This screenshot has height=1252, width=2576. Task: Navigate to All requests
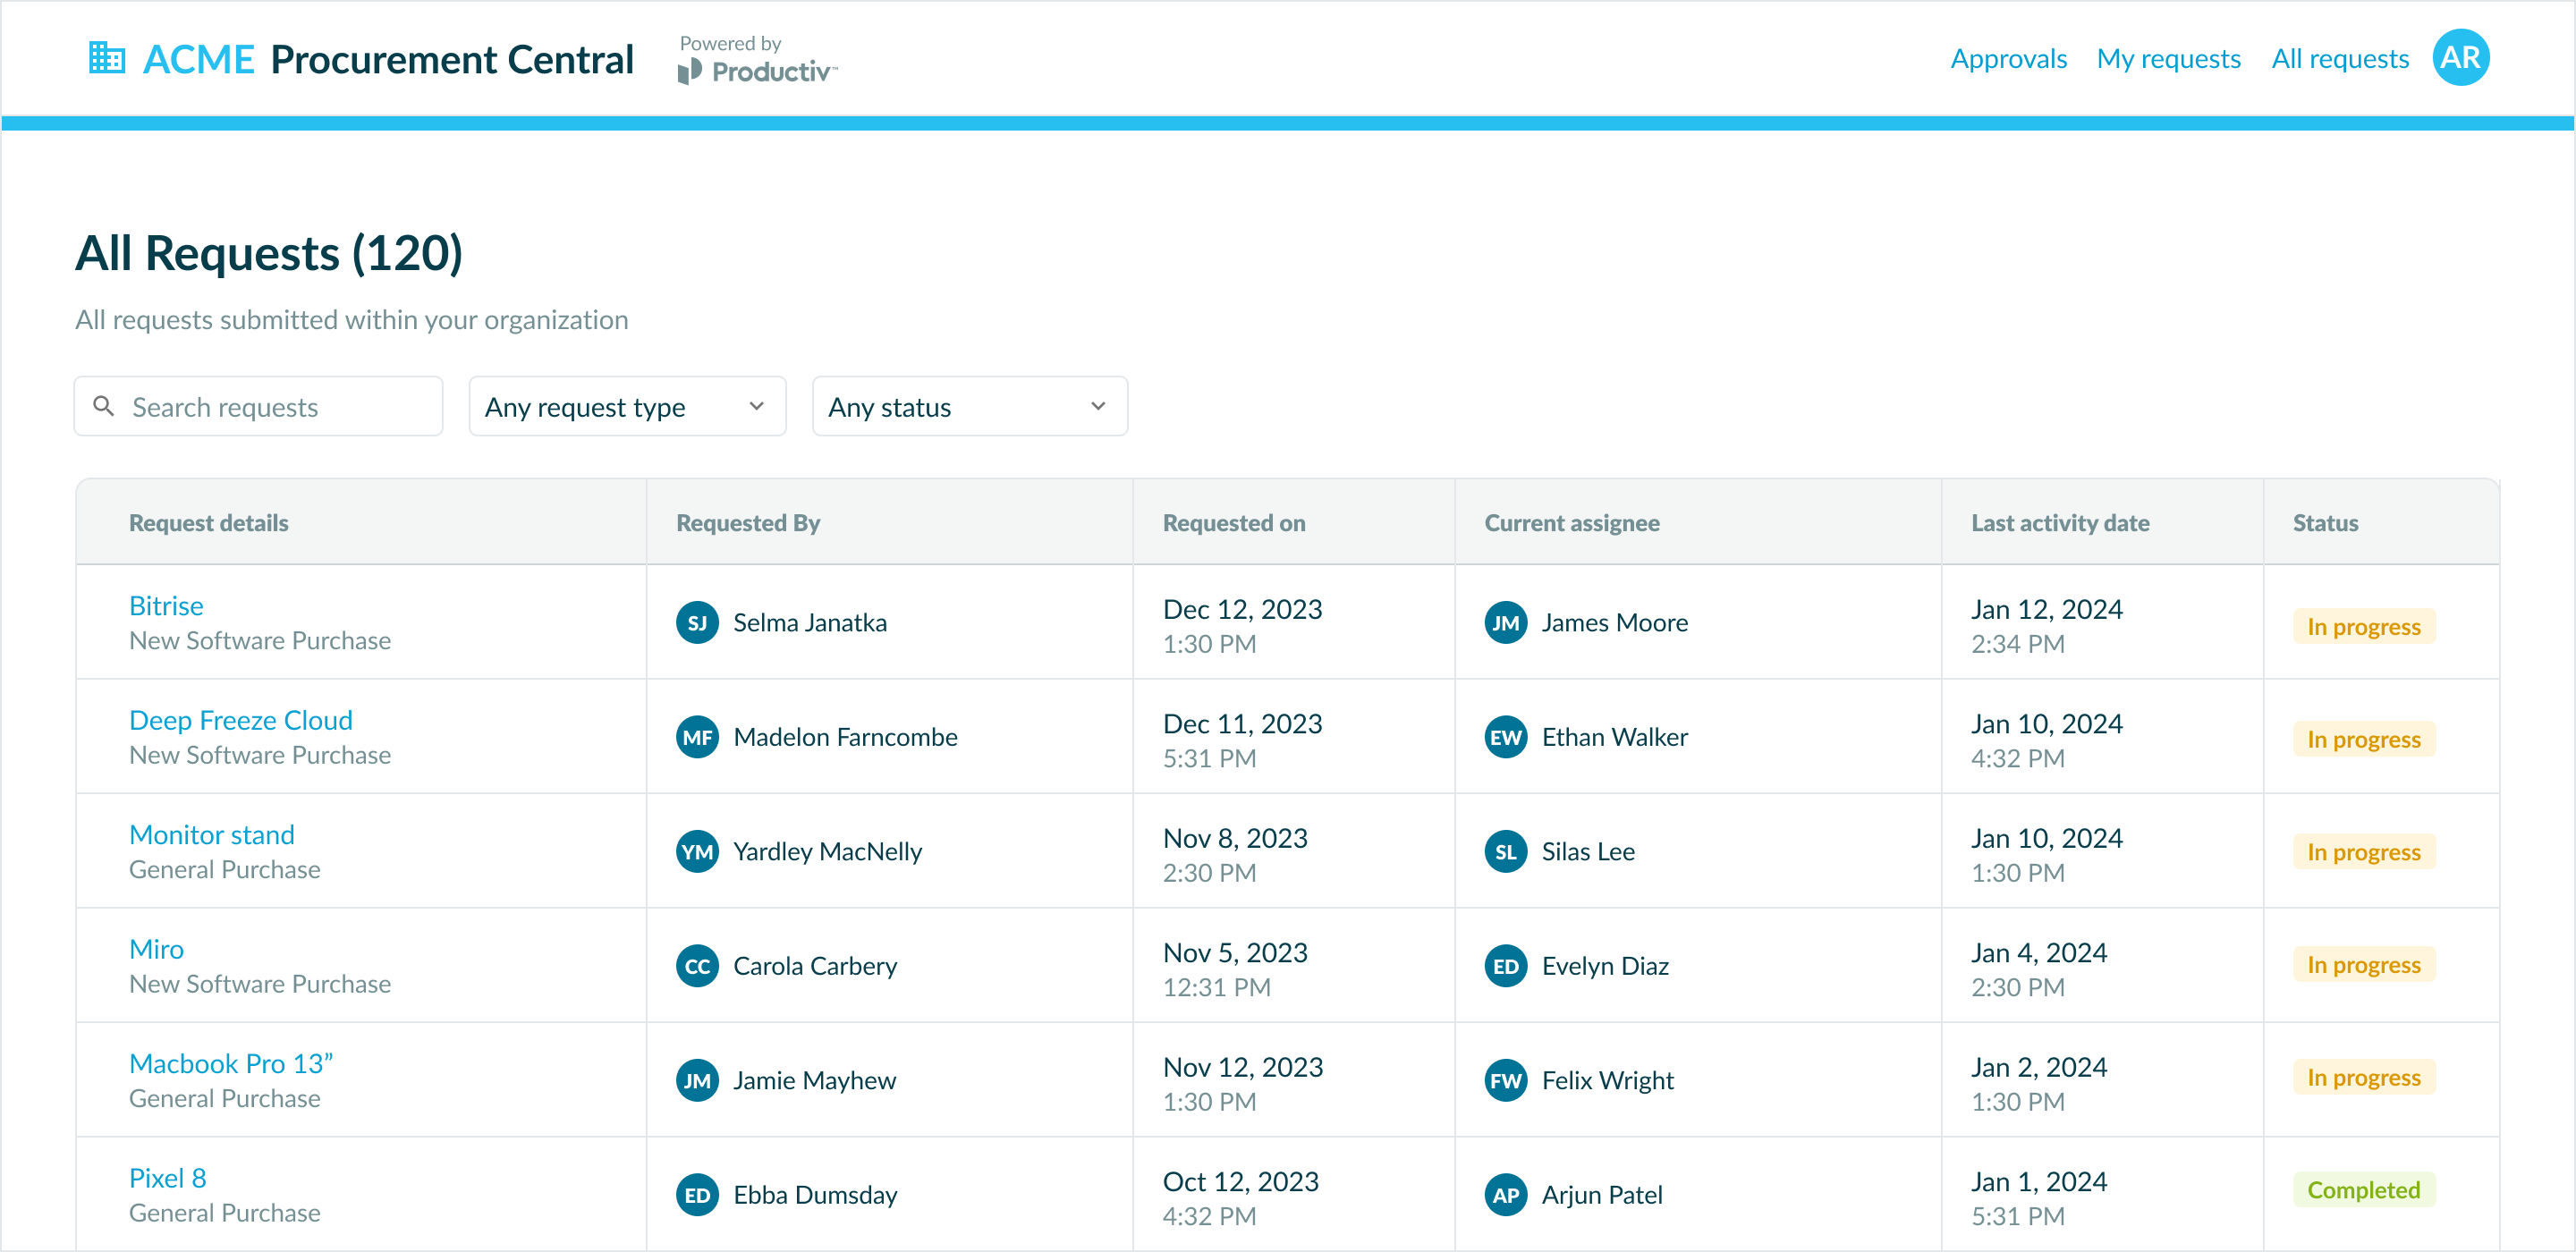pyautogui.click(x=2339, y=59)
